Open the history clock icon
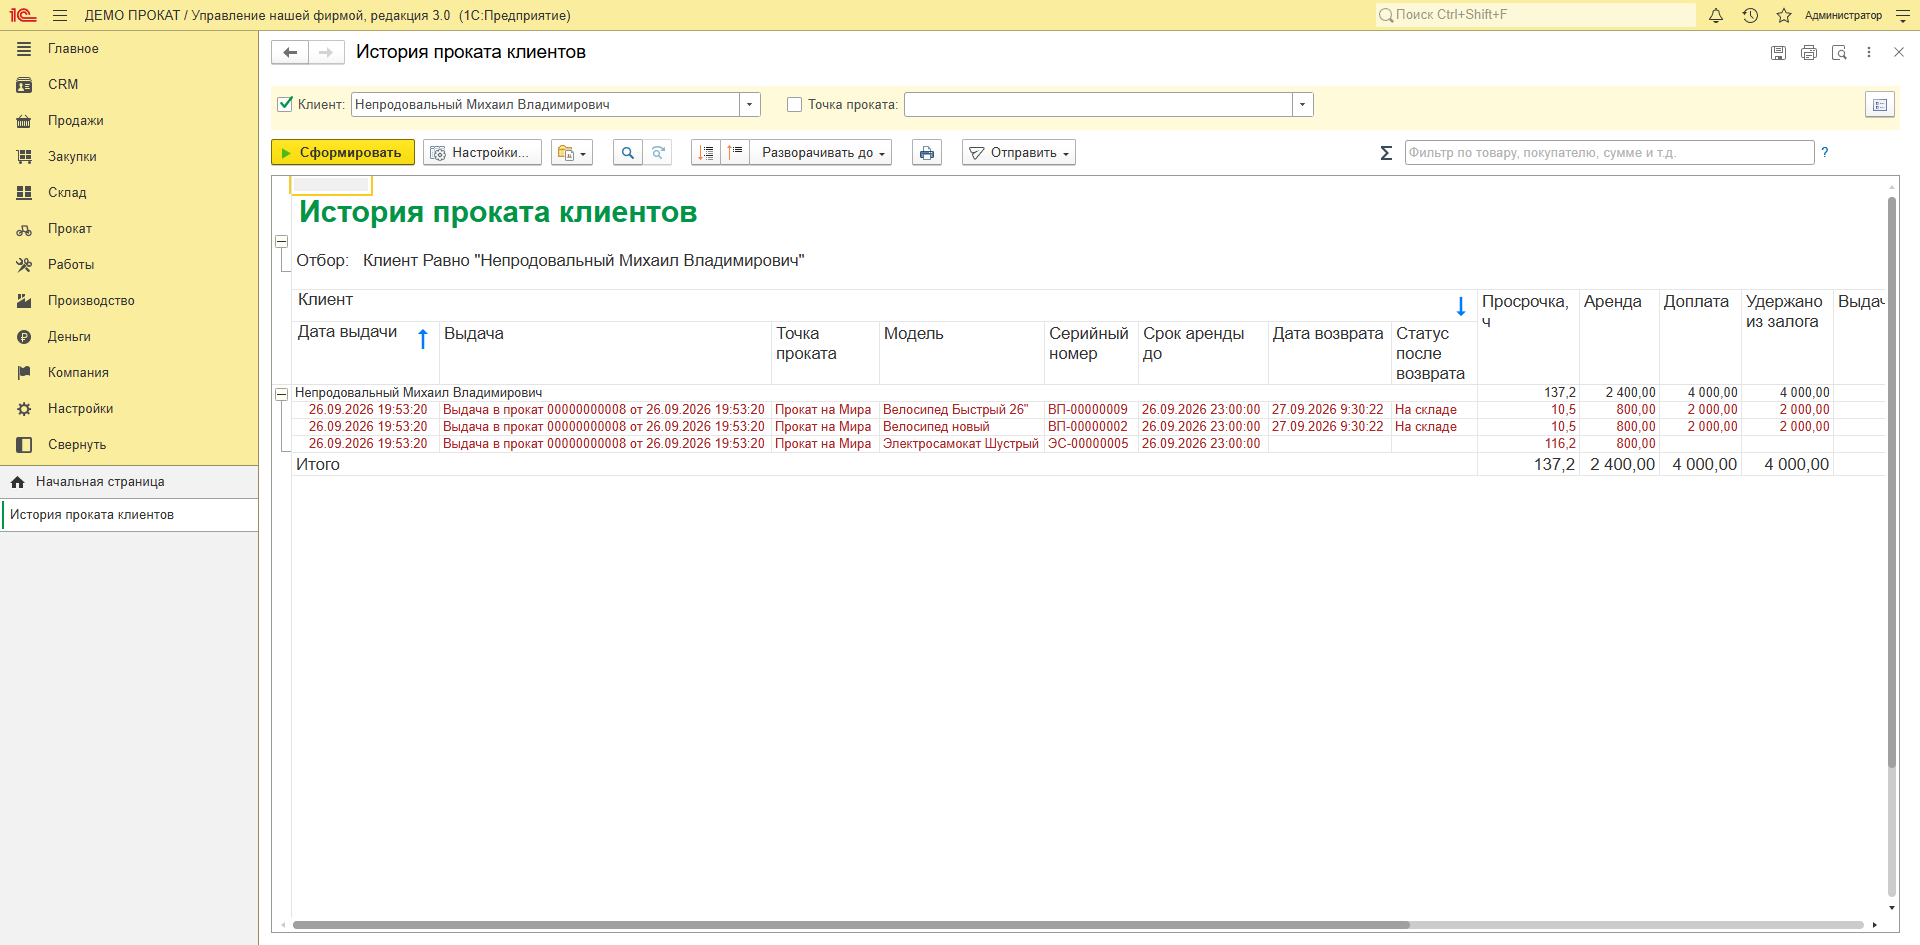This screenshot has height=945, width=1920. [1750, 15]
